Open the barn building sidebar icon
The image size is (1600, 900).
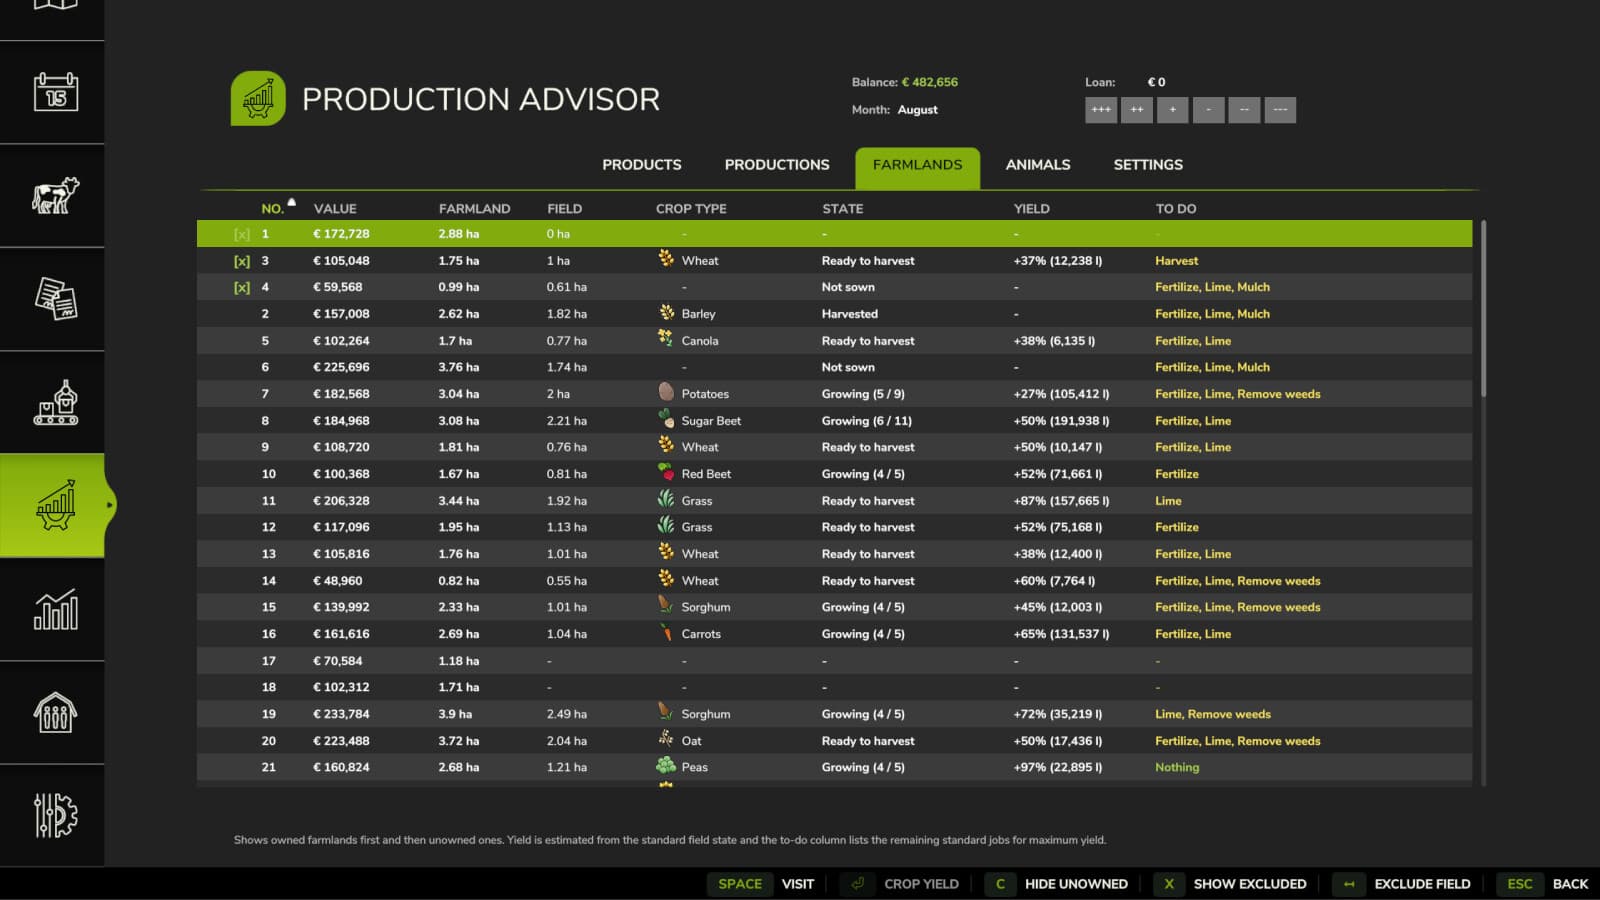click(x=55, y=712)
